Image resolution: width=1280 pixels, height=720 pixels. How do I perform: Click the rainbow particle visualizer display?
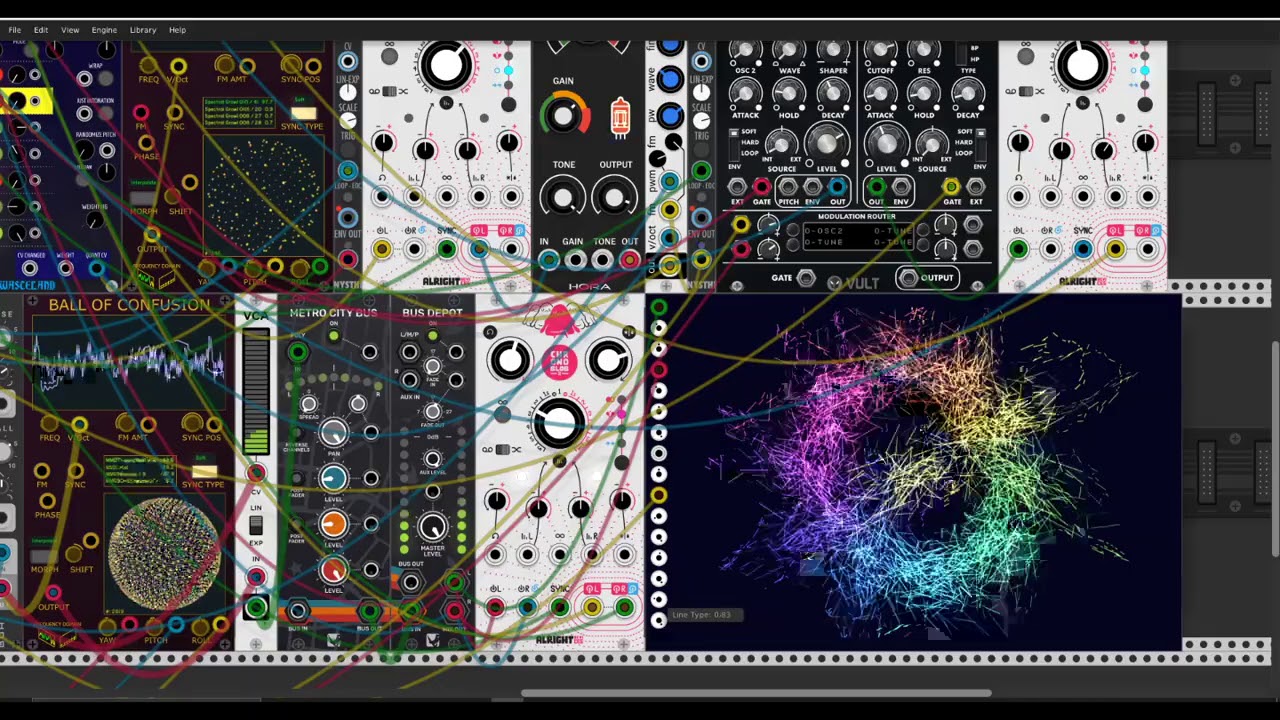pos(914,472)
